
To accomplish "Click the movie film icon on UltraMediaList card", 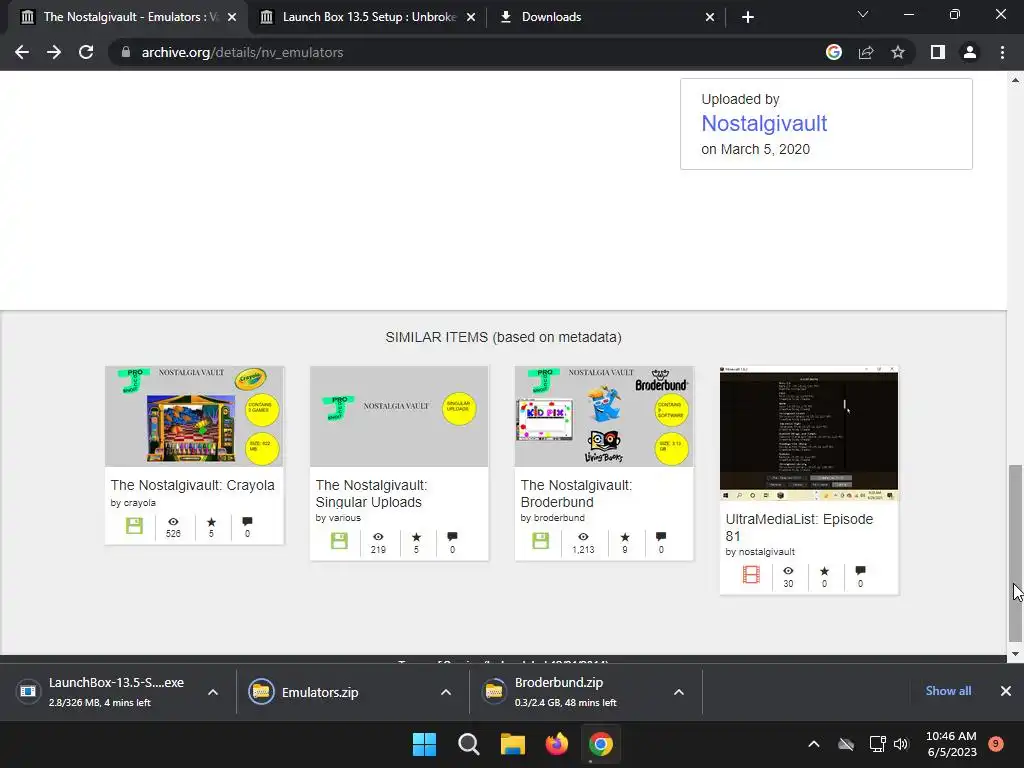I will click(751, 575).
